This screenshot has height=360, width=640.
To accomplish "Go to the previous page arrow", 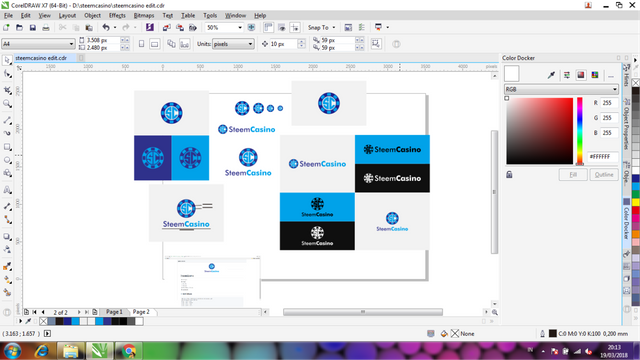I will tap(43, 312).
